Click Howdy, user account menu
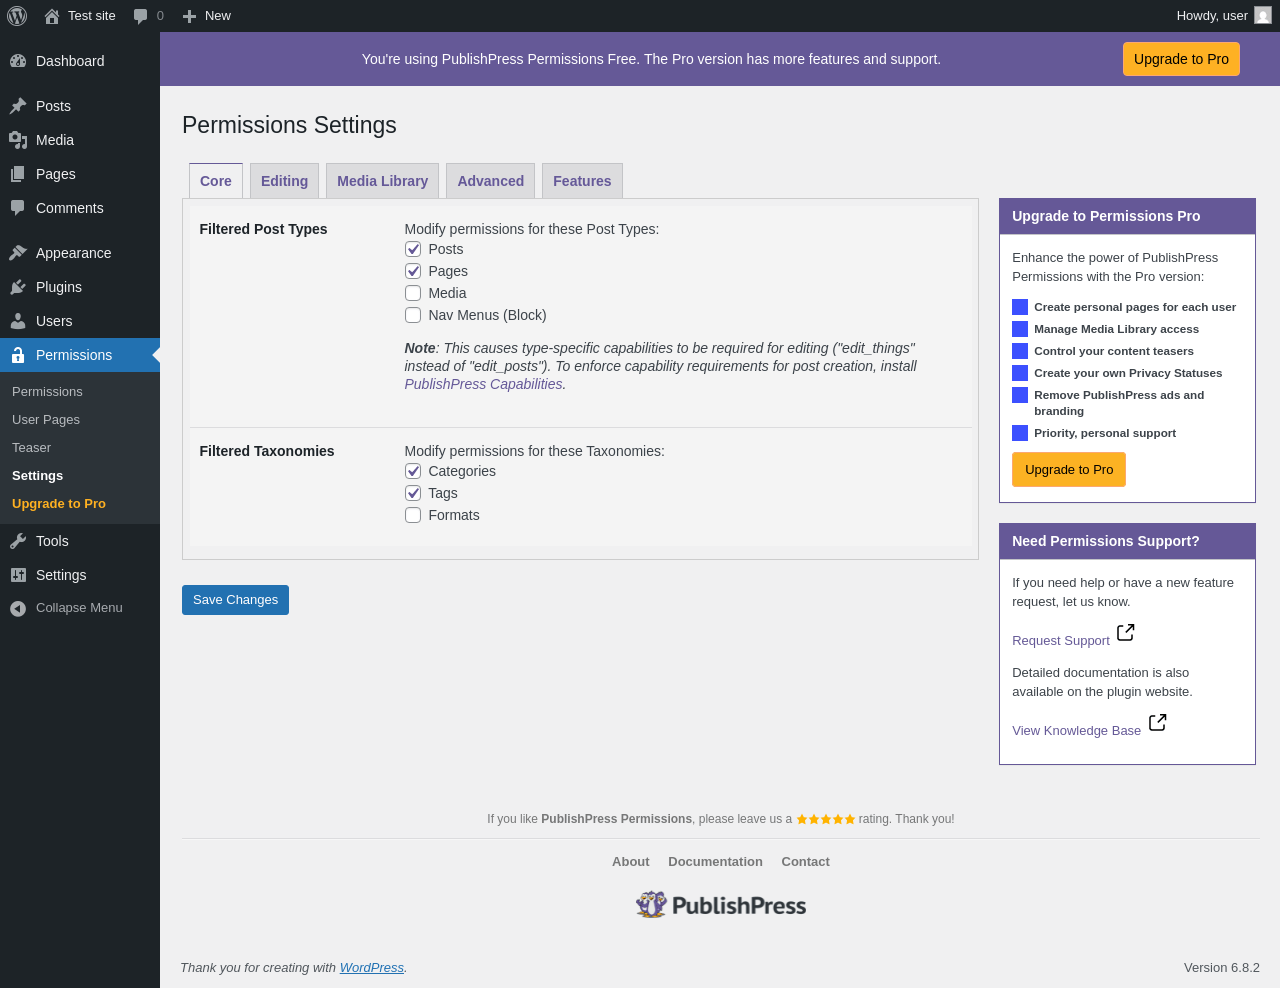Screen dimensions: 1280x988 [x=1224, y=16]
